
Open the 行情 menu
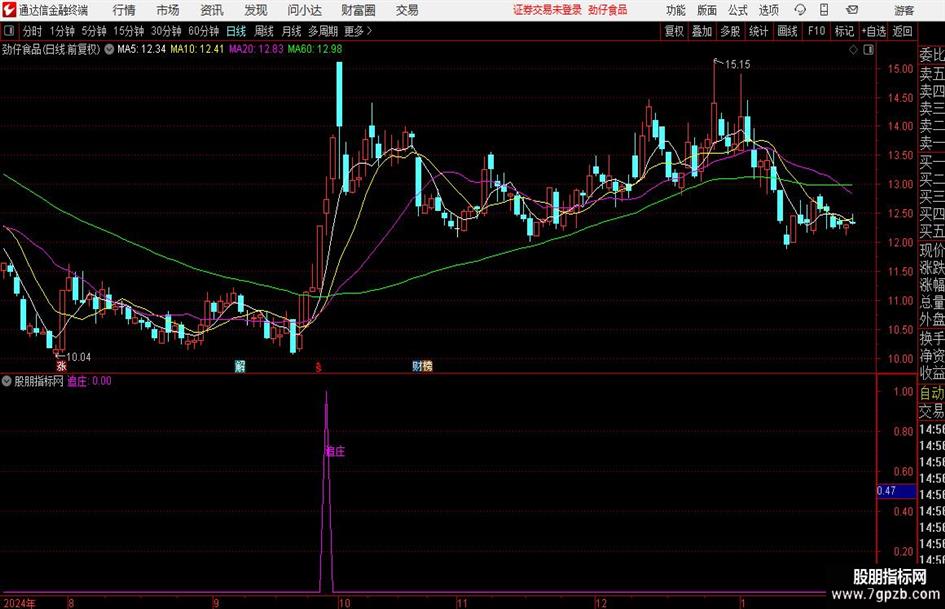tap(124, 10)
